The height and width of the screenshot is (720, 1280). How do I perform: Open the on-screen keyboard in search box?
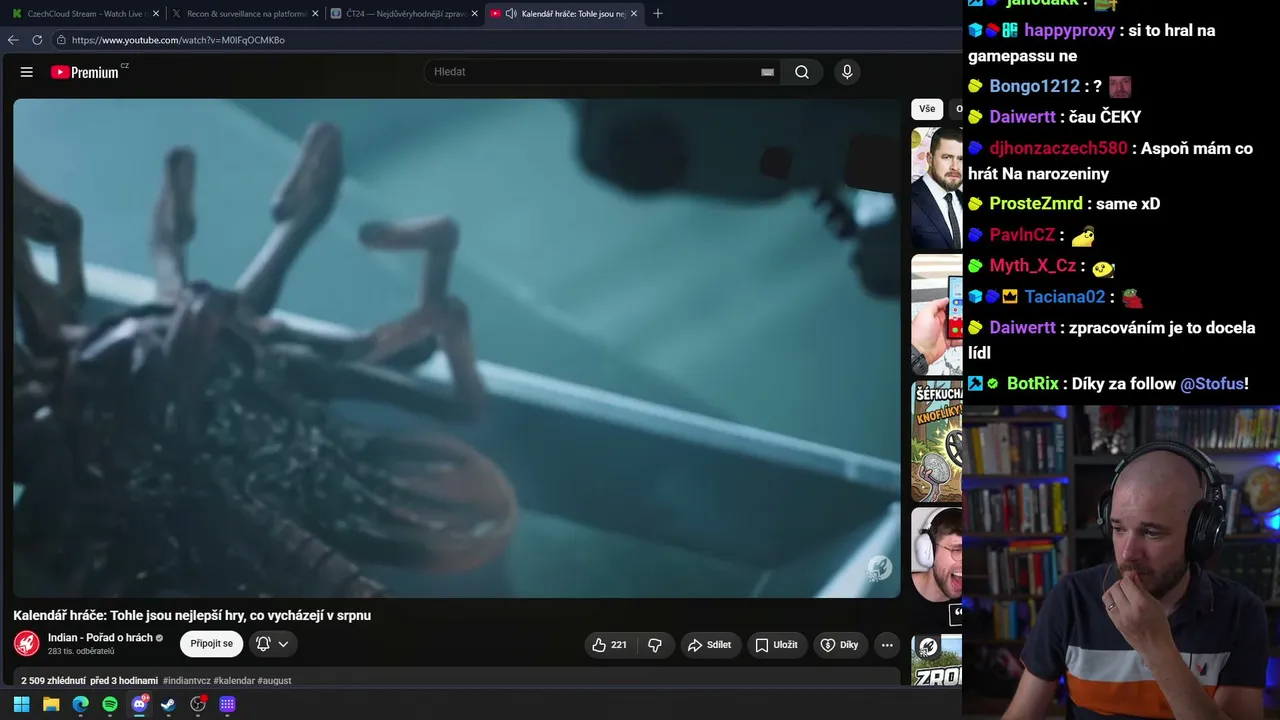click(x=767, y=72)
